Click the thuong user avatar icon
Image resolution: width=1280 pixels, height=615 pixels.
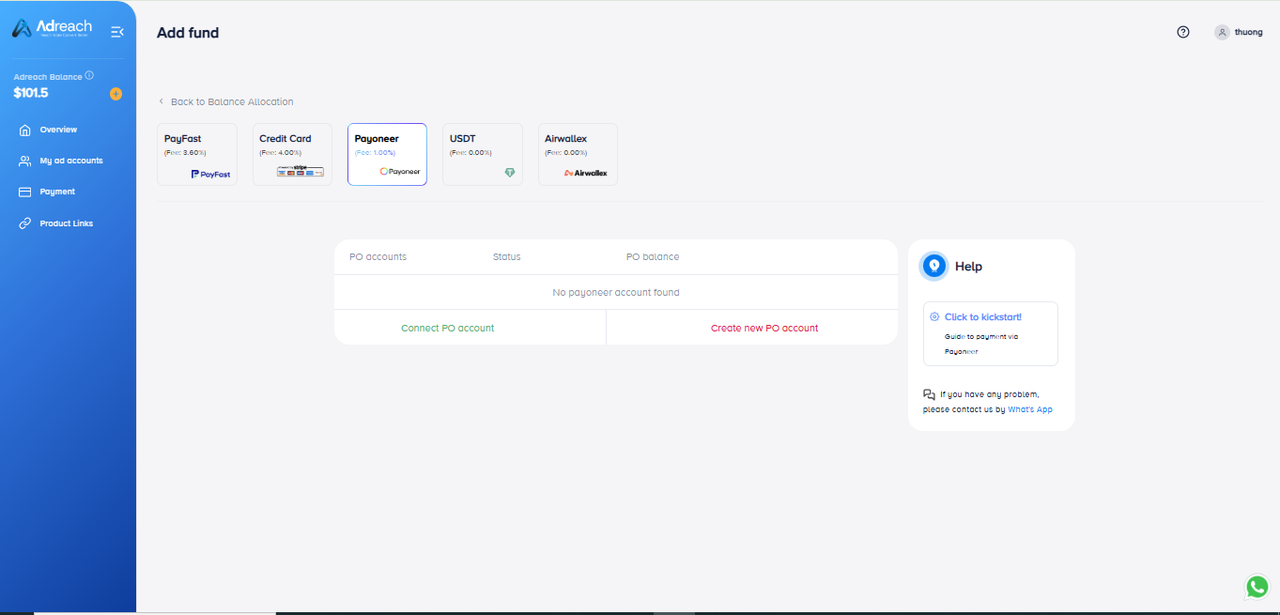pos(1221,32)
